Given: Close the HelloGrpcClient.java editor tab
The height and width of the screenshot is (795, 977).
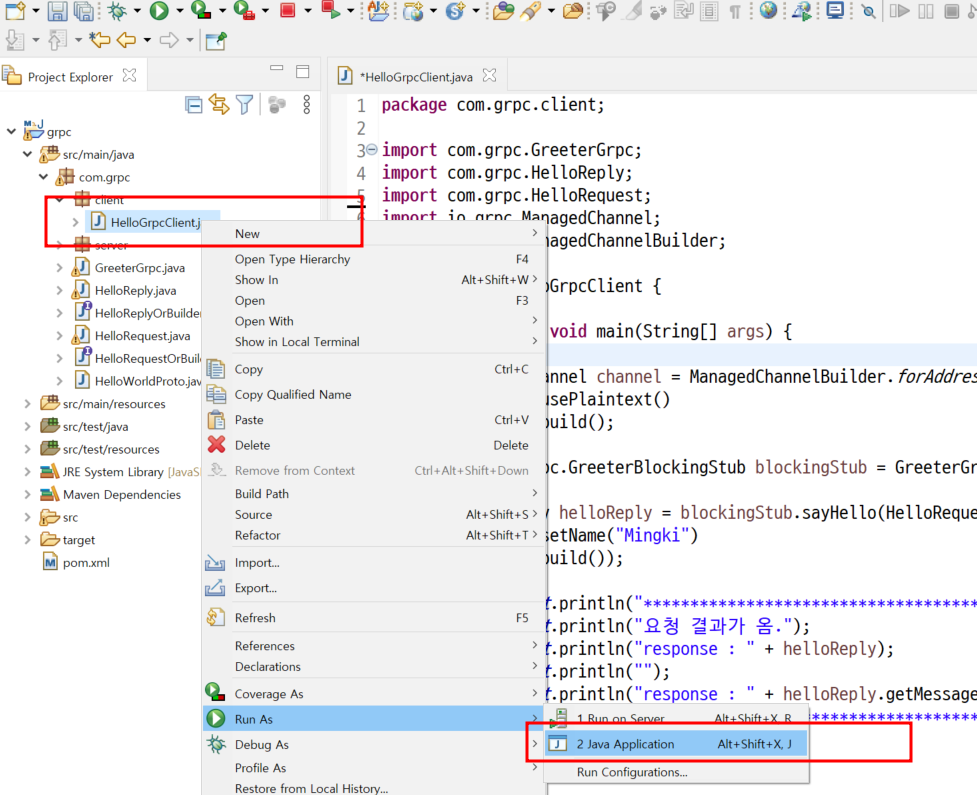Looking at the screenshot, I should [x=490, y=75].
